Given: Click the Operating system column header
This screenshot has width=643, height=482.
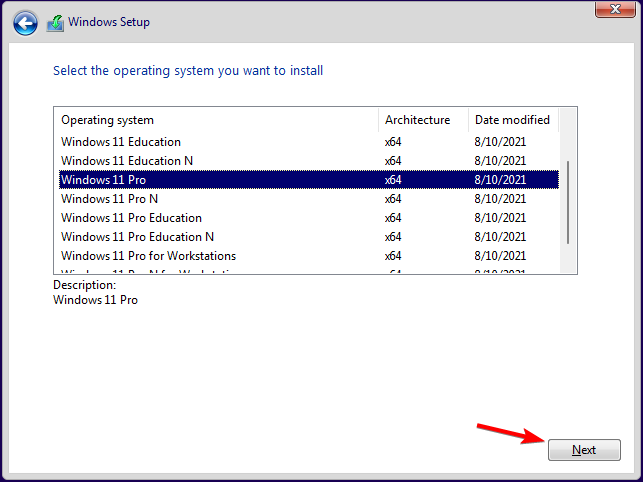Looking at the screenshot, I should (x=216, y=120).
